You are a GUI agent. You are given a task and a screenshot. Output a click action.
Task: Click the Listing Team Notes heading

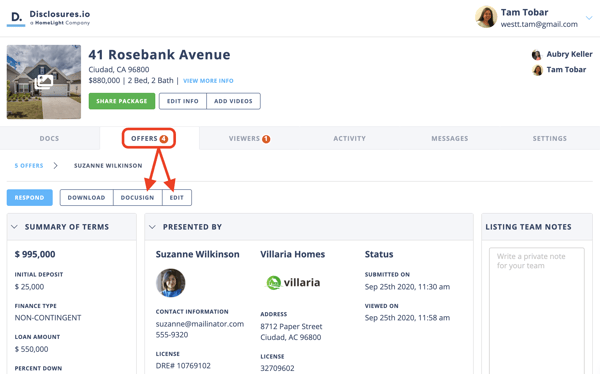coord(528,227)
